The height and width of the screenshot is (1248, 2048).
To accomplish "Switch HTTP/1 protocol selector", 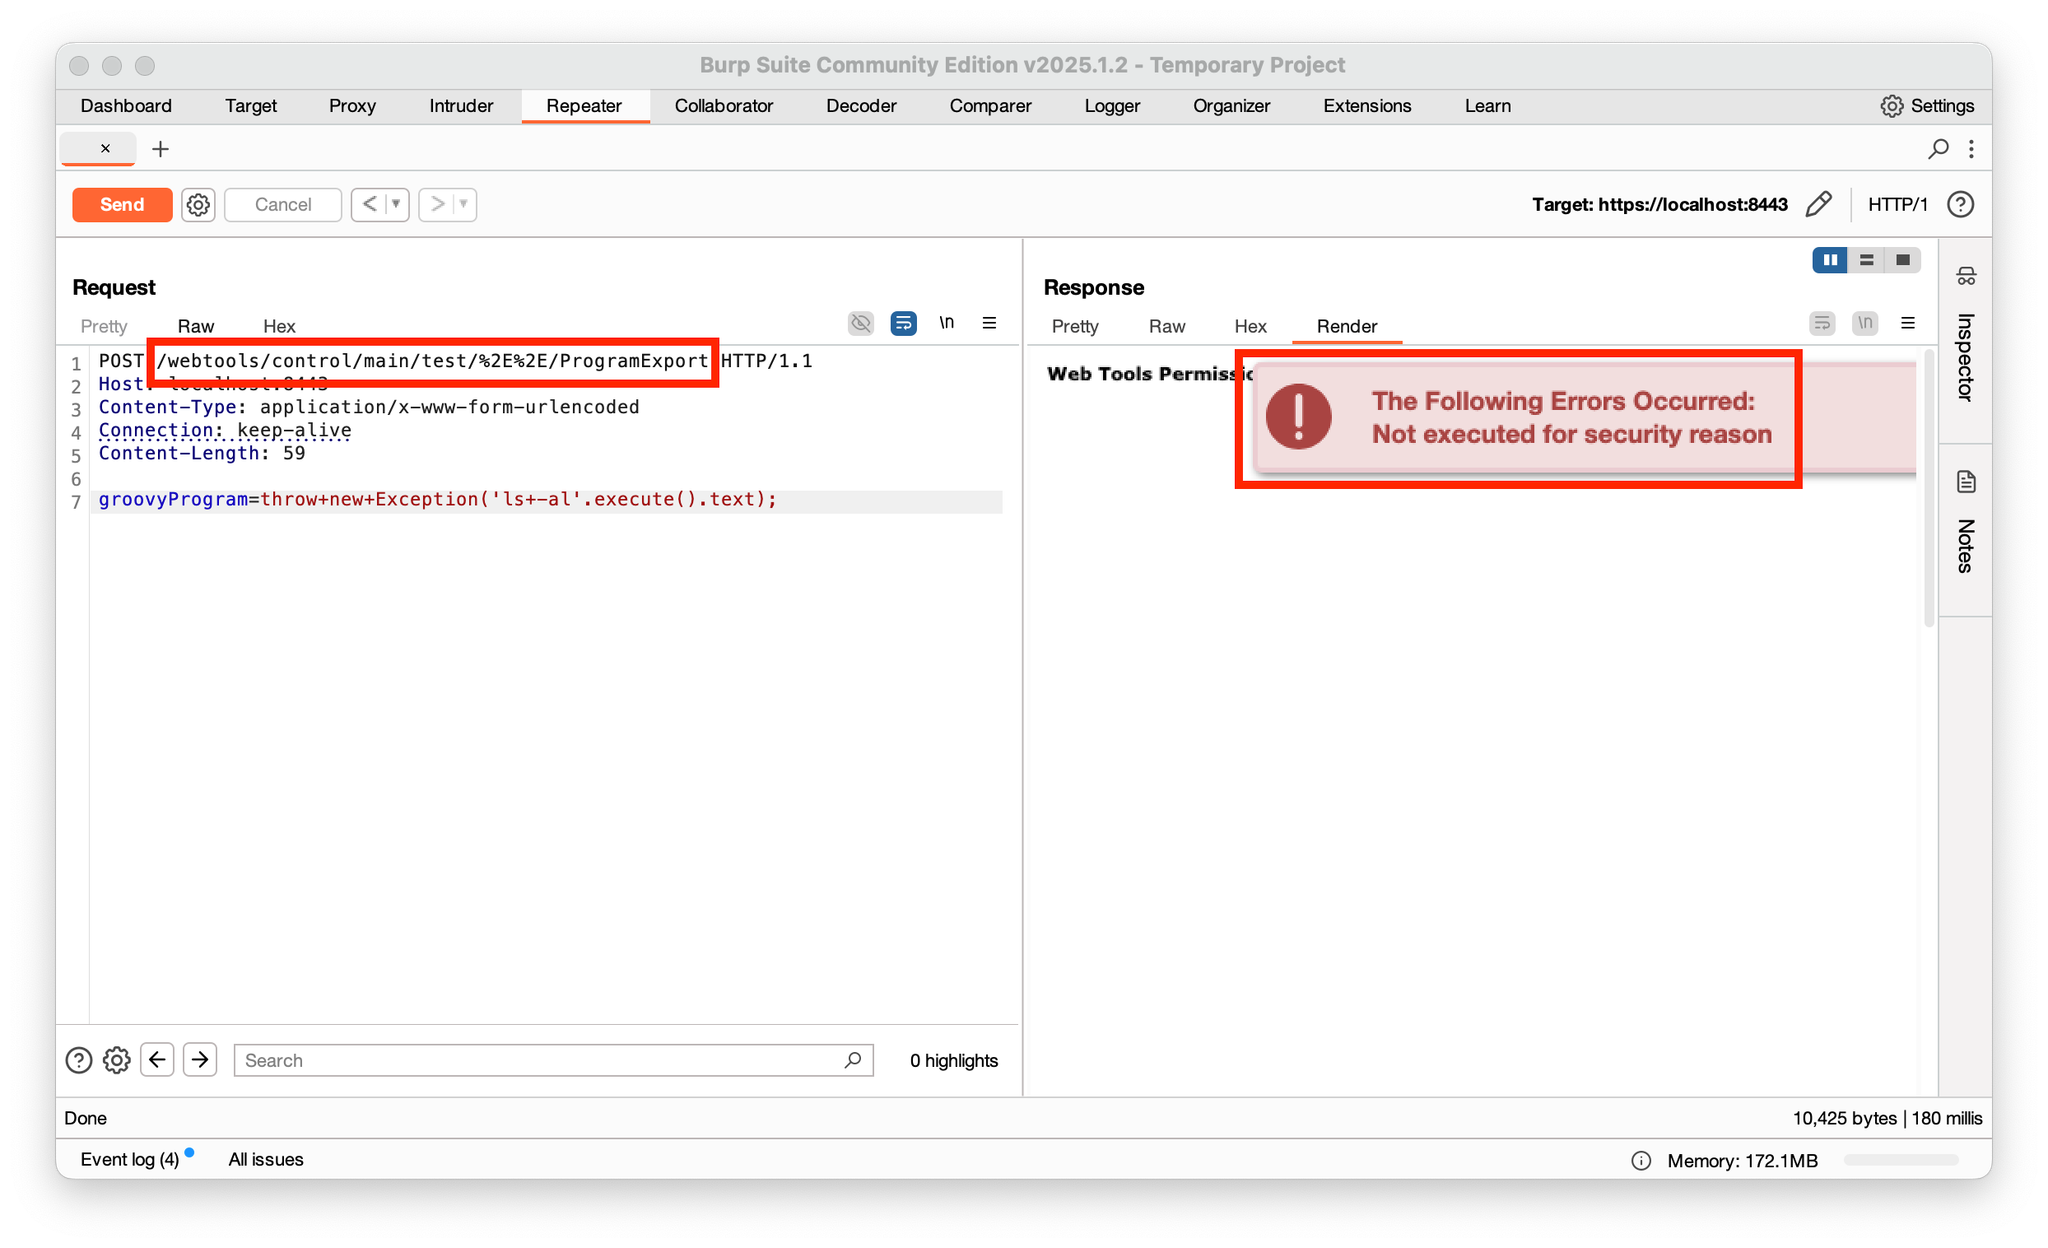I will pos(1897,204).
